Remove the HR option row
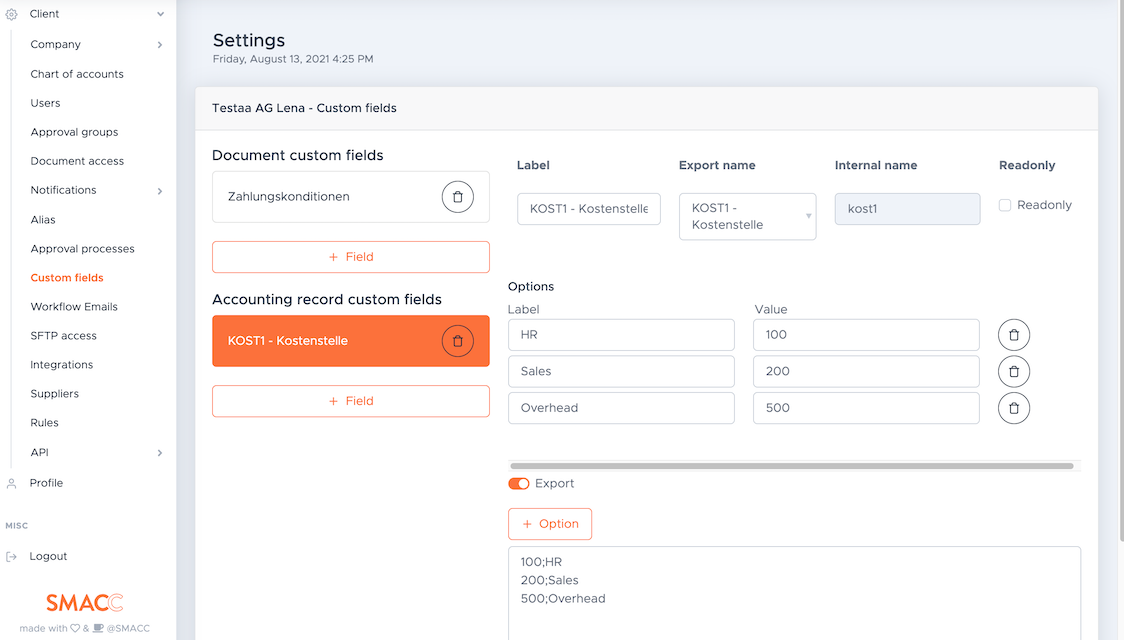 pyautogui.click(x=1014, y=335)
